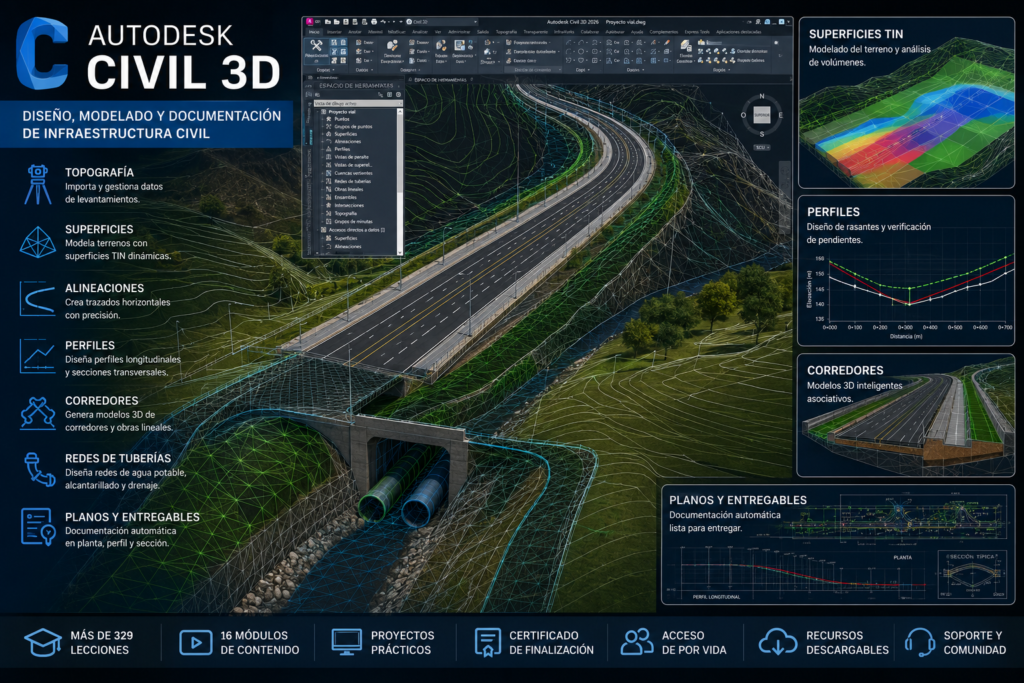Click the blue Civil 3D C logo
Viewport: 1024px width, 683px height.
(42, 54)
